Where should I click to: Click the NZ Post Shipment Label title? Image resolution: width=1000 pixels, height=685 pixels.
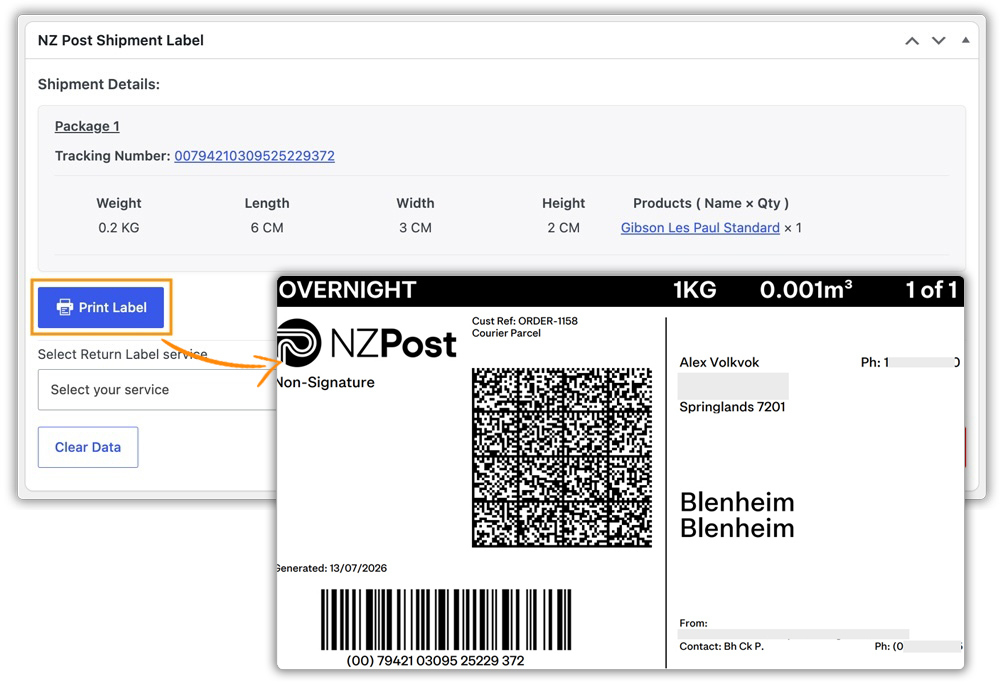[121, 40]
